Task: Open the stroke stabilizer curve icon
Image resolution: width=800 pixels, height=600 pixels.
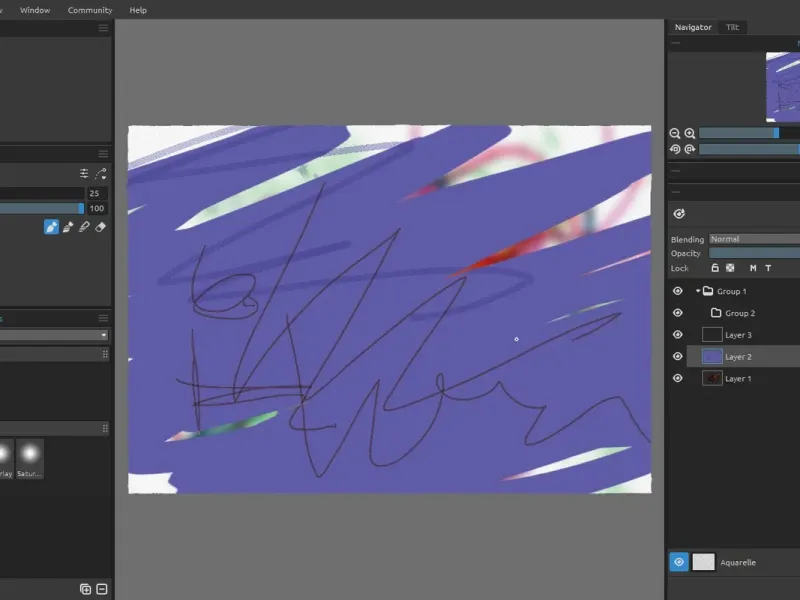Action: pos(101,173)
